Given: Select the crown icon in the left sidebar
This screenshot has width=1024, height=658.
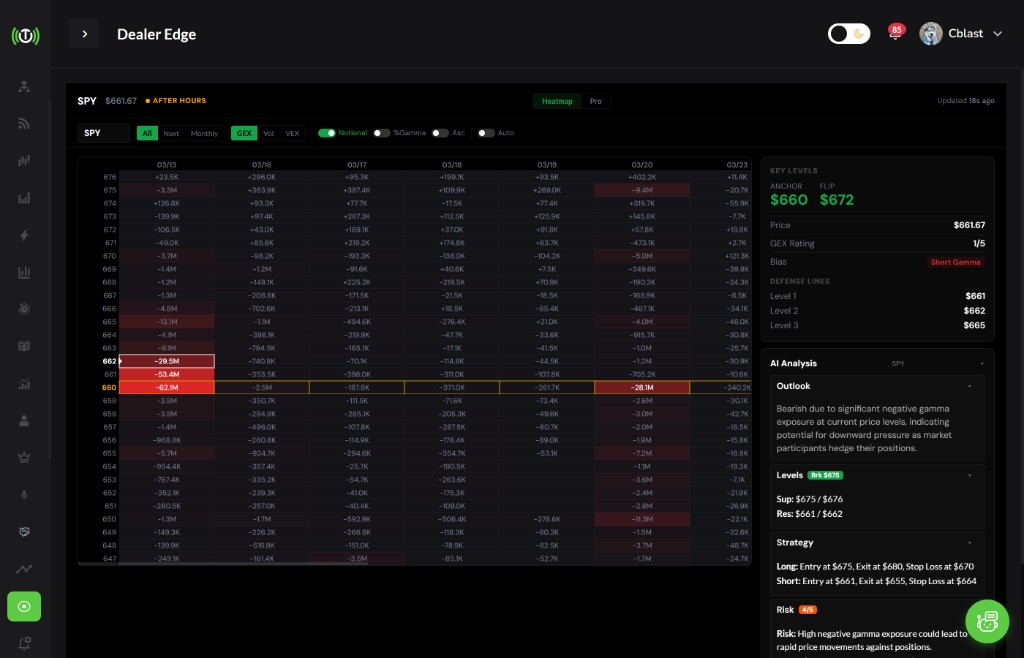Looking at the screenshot, I should point(24,457).
